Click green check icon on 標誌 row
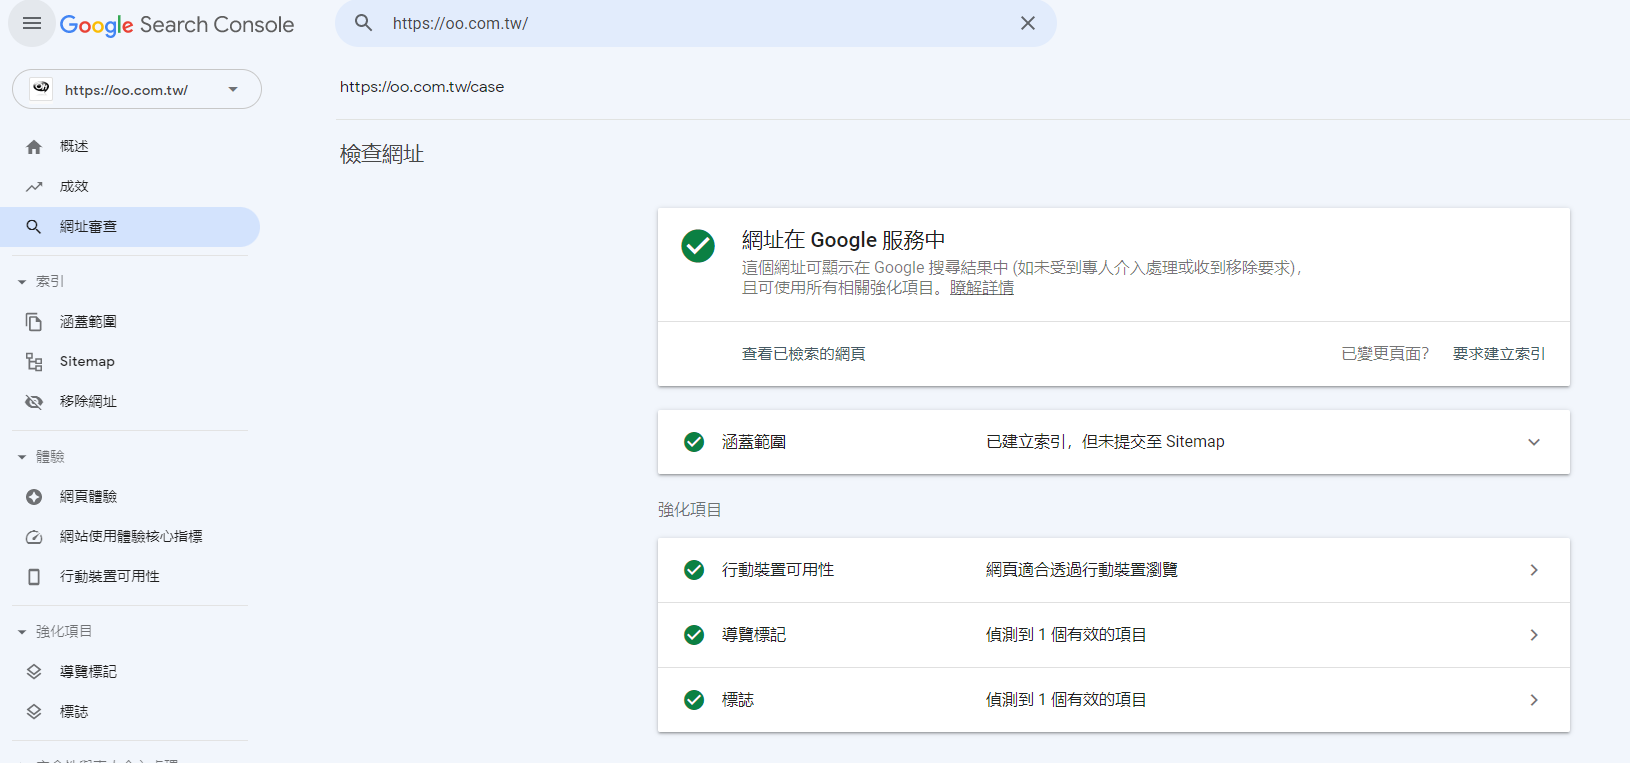The image size is (1630, 763). click(694, 700)
